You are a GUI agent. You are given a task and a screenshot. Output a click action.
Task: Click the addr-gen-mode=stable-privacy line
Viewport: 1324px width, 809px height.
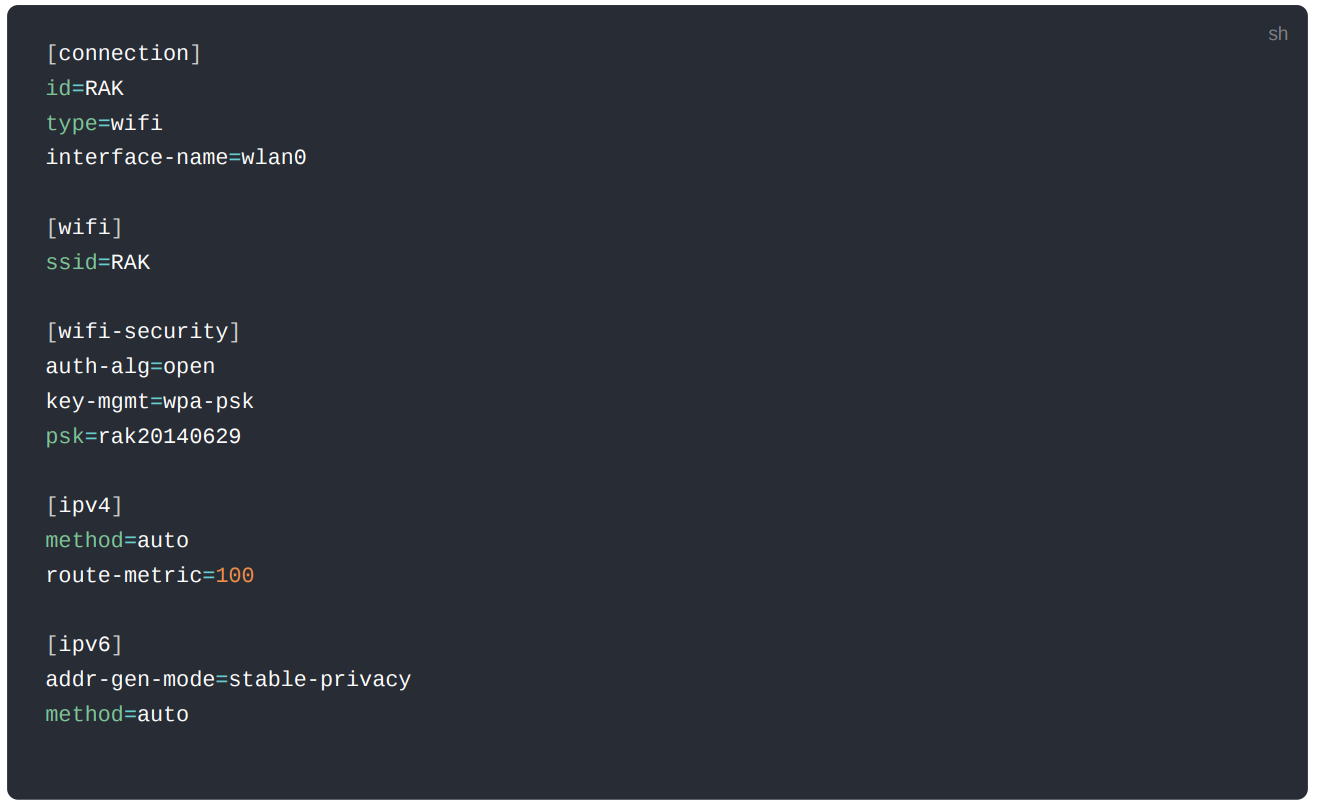(228, 680)
